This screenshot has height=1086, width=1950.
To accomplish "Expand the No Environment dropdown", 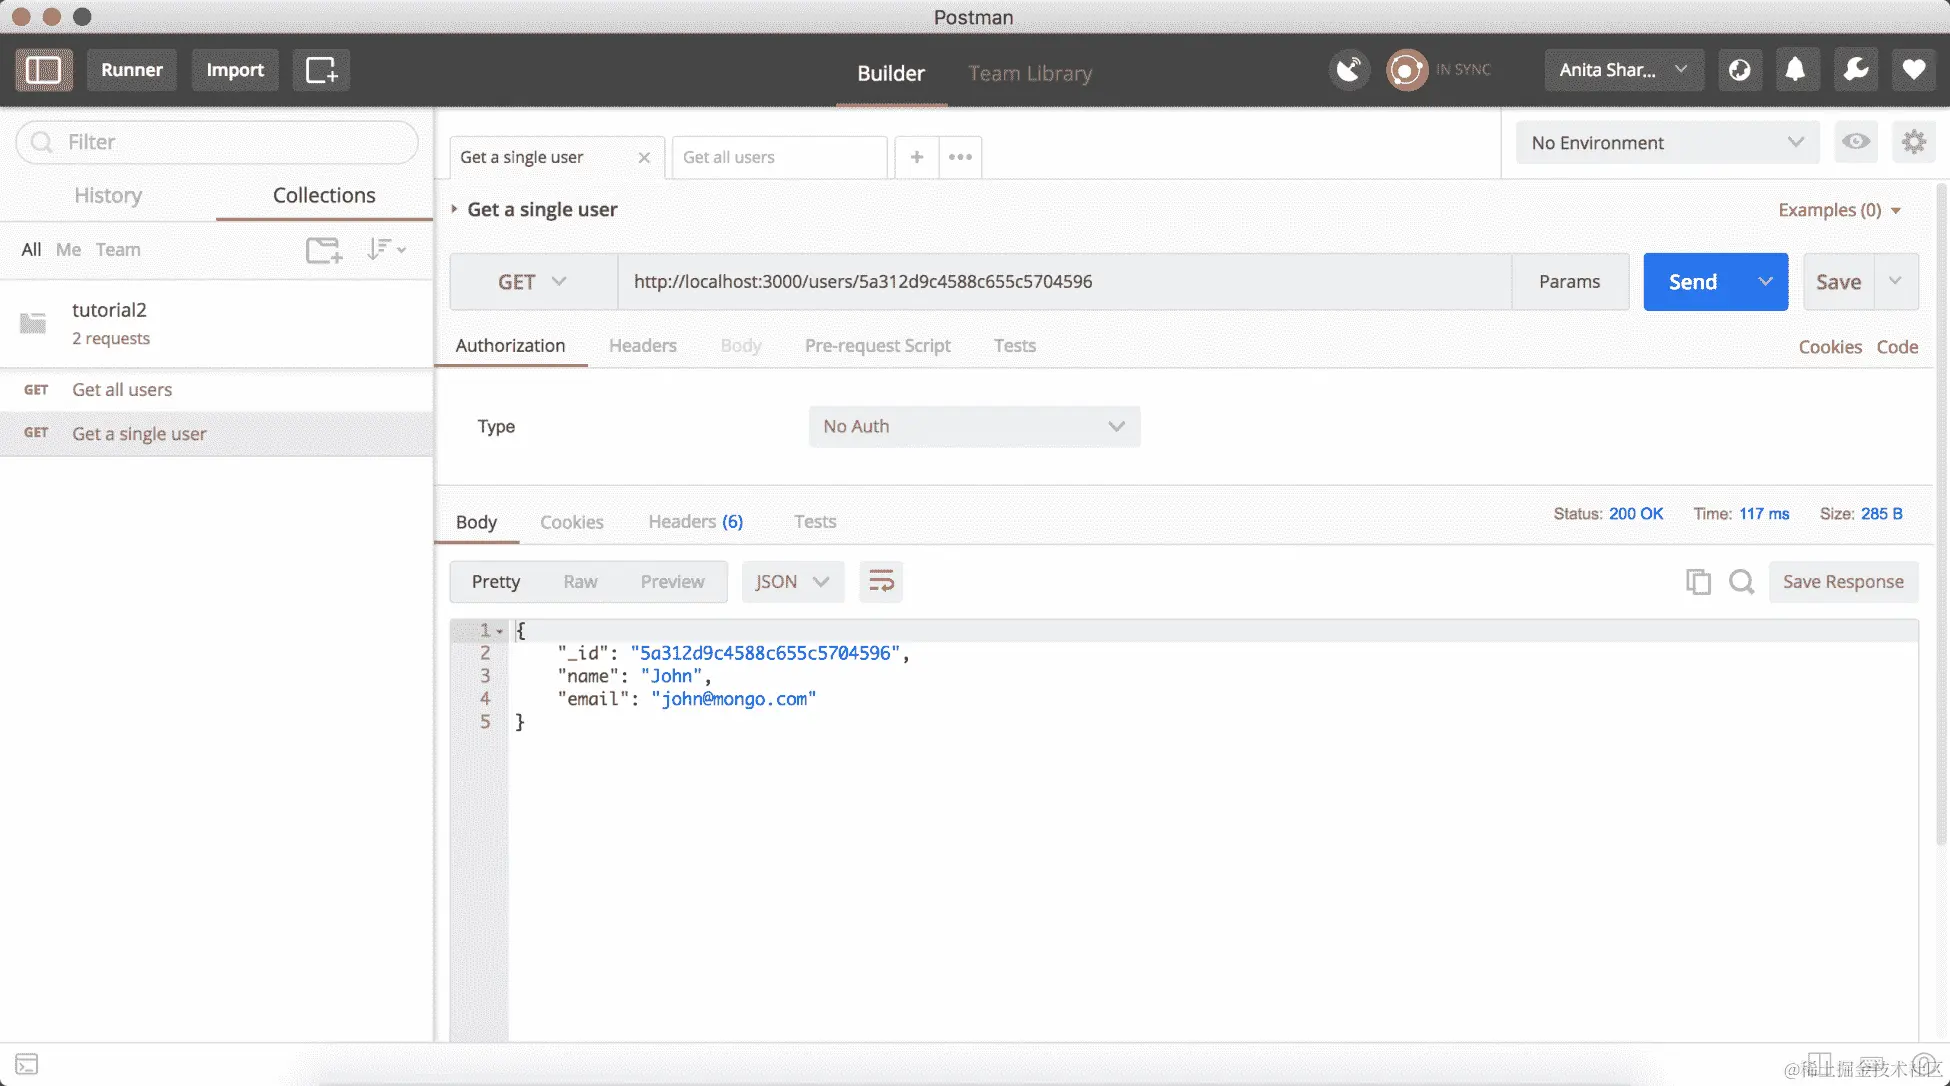I will (x=1667, y=143).
